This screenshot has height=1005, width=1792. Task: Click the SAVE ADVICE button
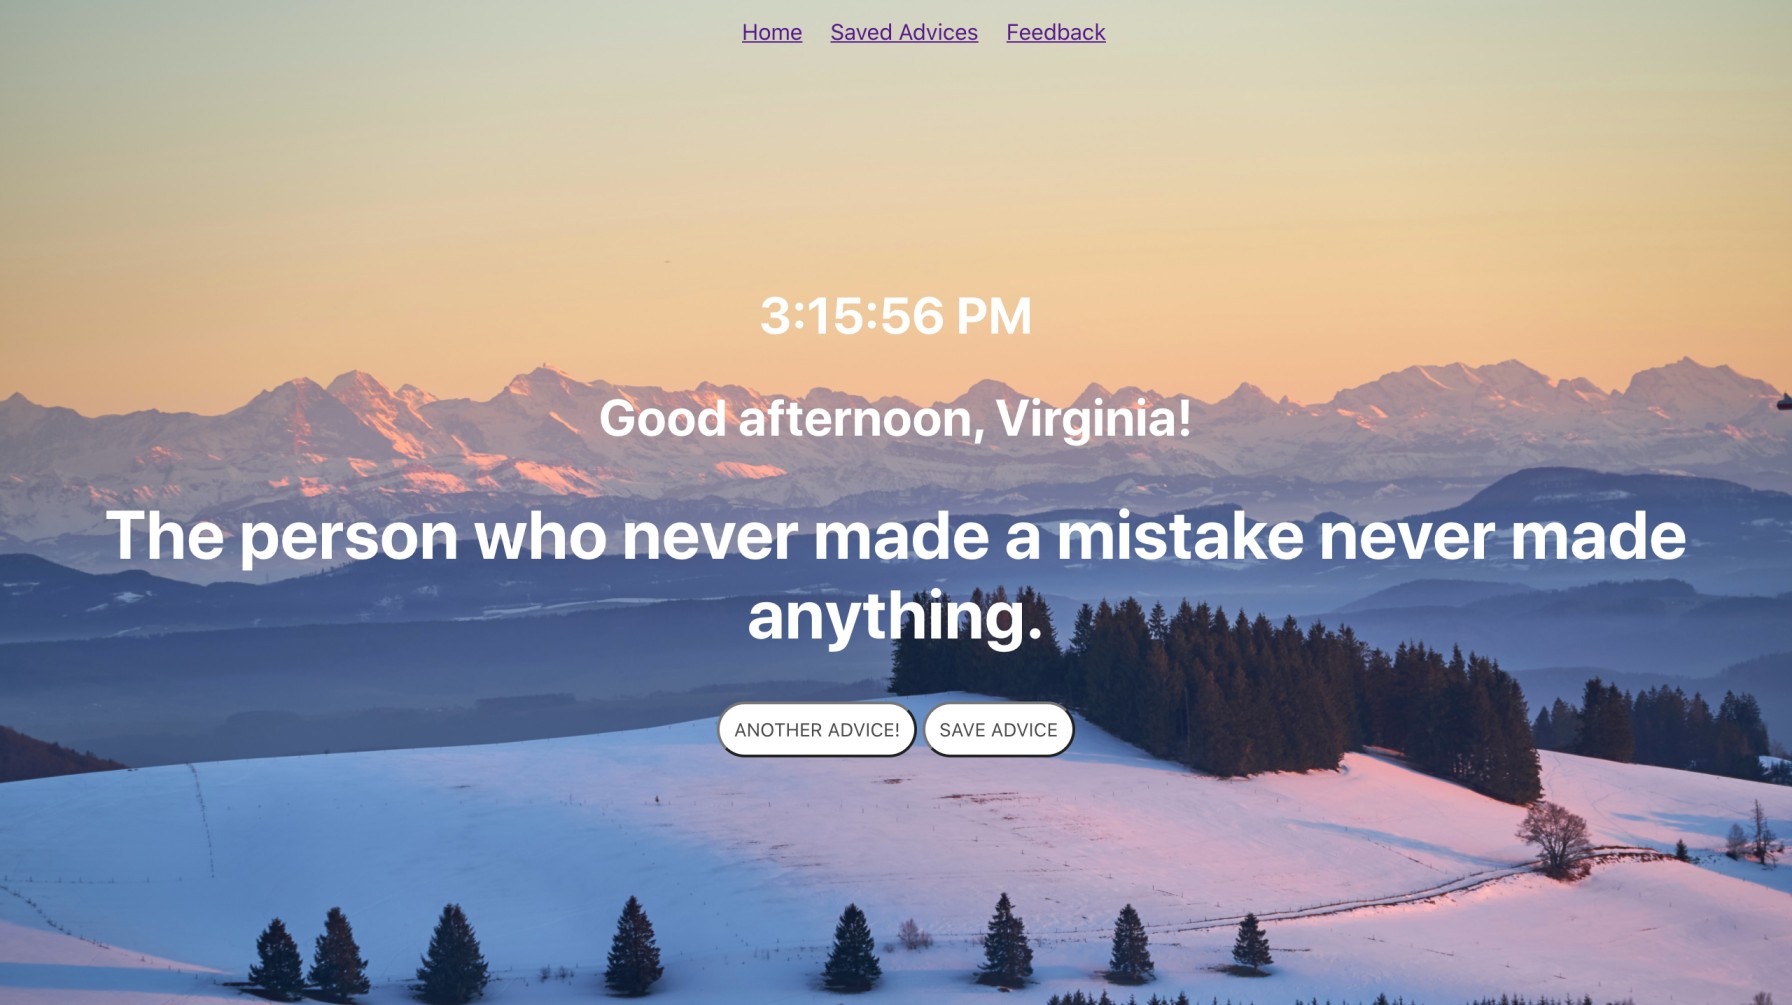point(998,730)
